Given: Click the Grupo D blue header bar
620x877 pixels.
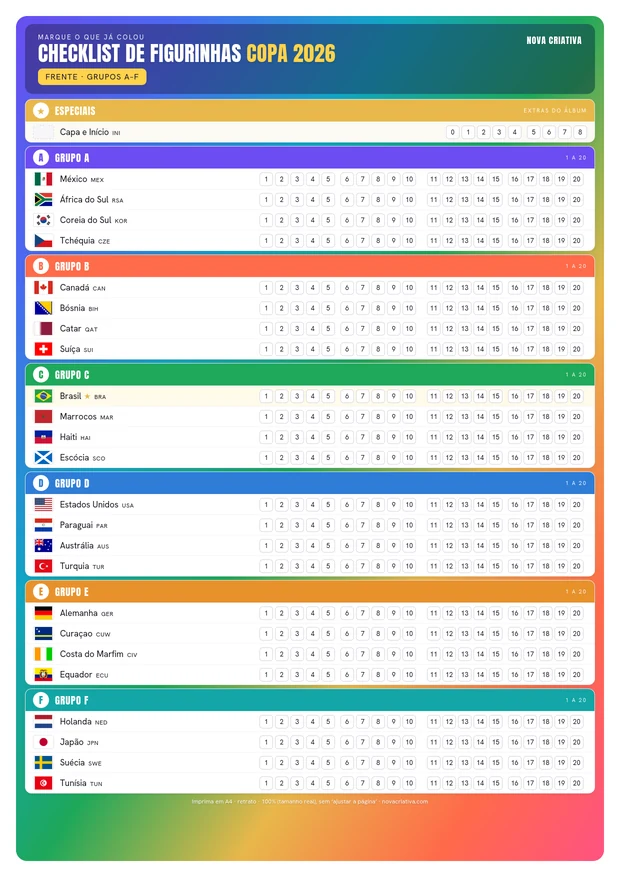Looking at the screenshot, I should tap(310, 483).
